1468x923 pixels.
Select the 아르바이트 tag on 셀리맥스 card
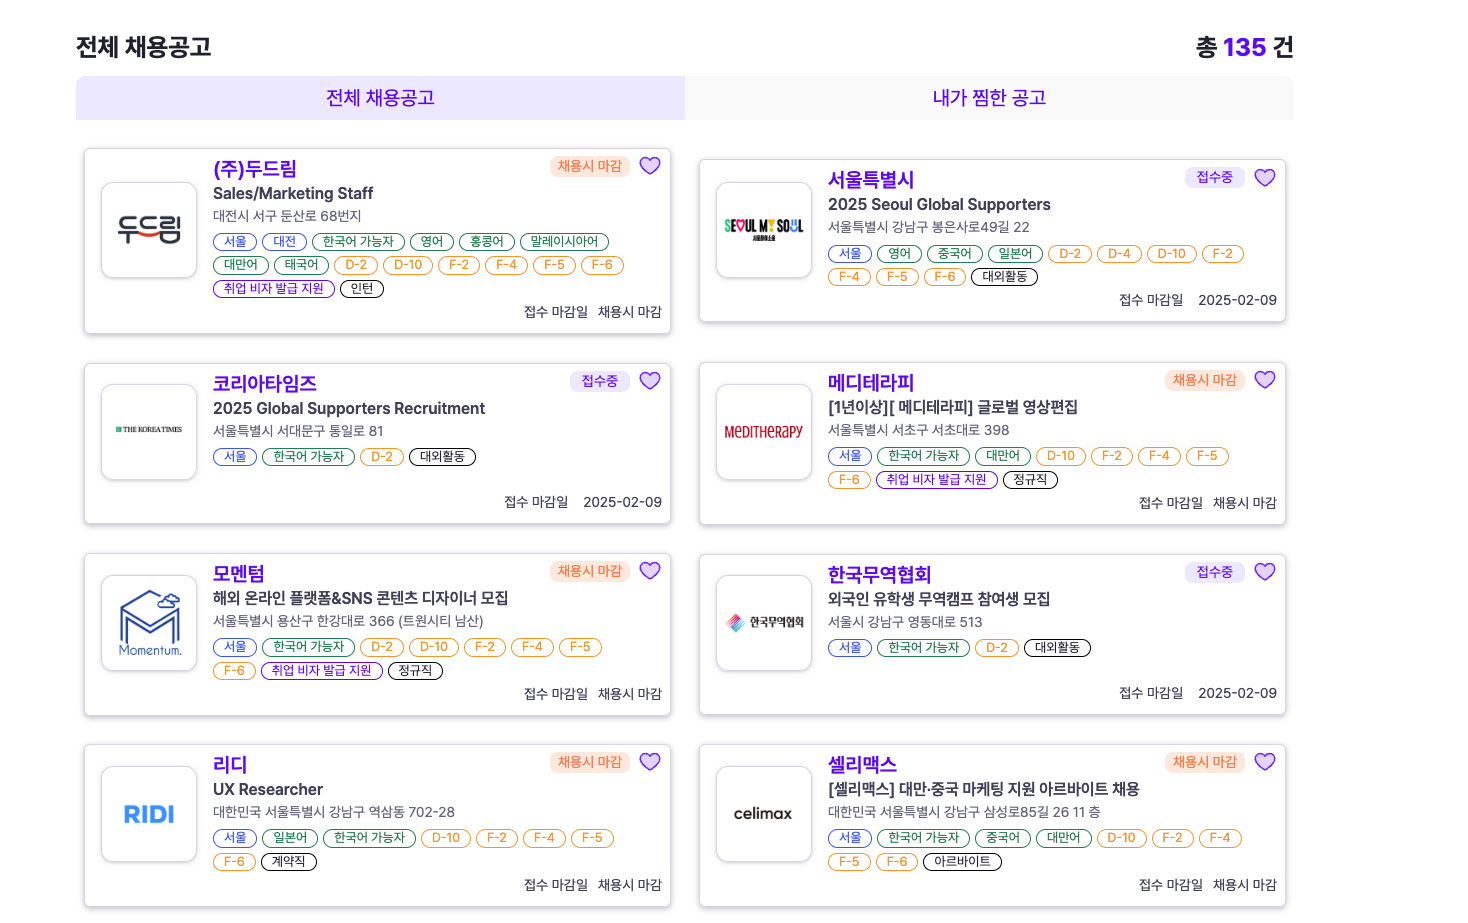(962, 862)
